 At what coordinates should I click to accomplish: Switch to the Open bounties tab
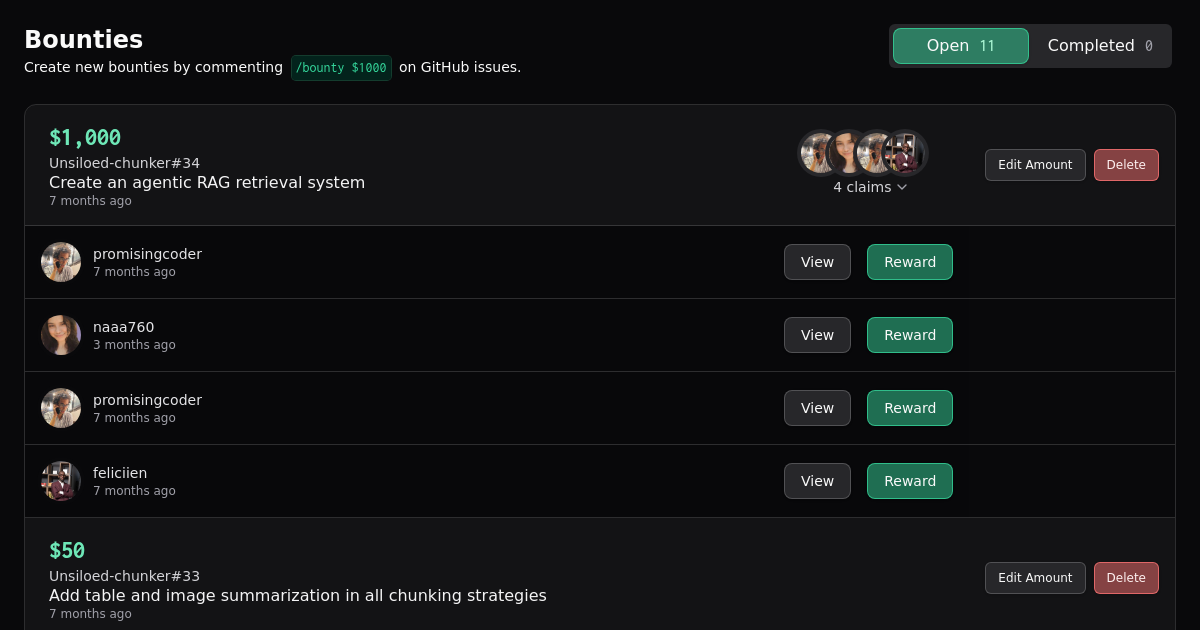(960, 46)
